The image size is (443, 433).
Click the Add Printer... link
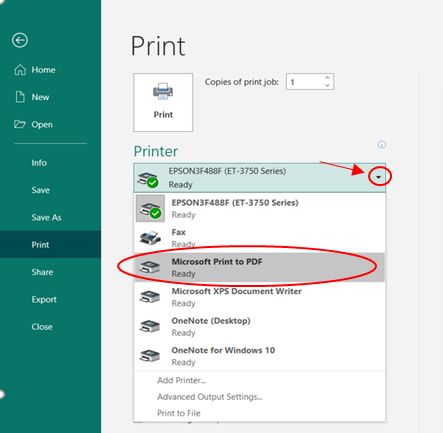(182, 380)
